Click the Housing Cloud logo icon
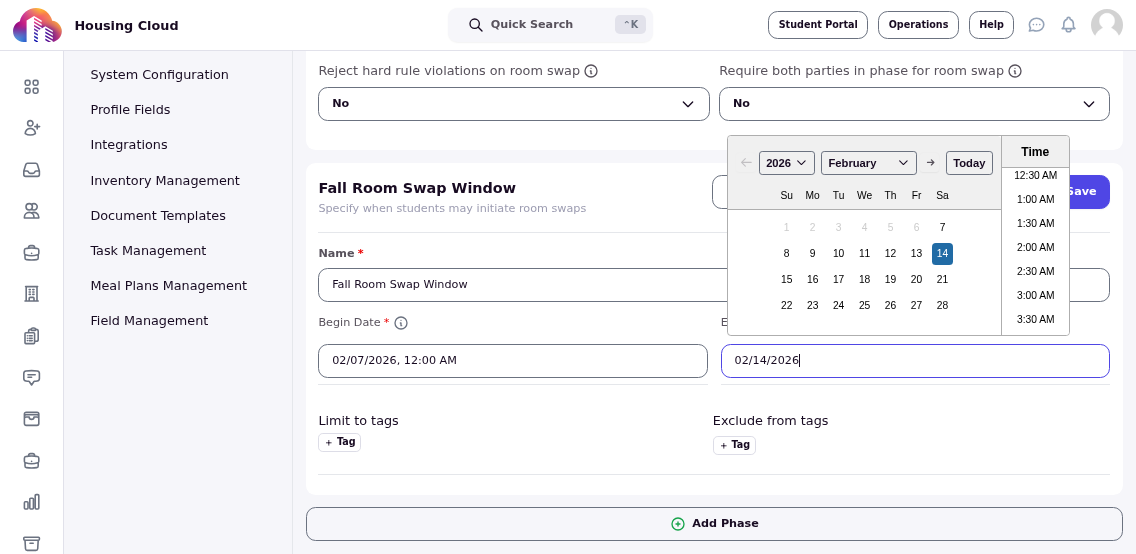 (x=37, y=25)
